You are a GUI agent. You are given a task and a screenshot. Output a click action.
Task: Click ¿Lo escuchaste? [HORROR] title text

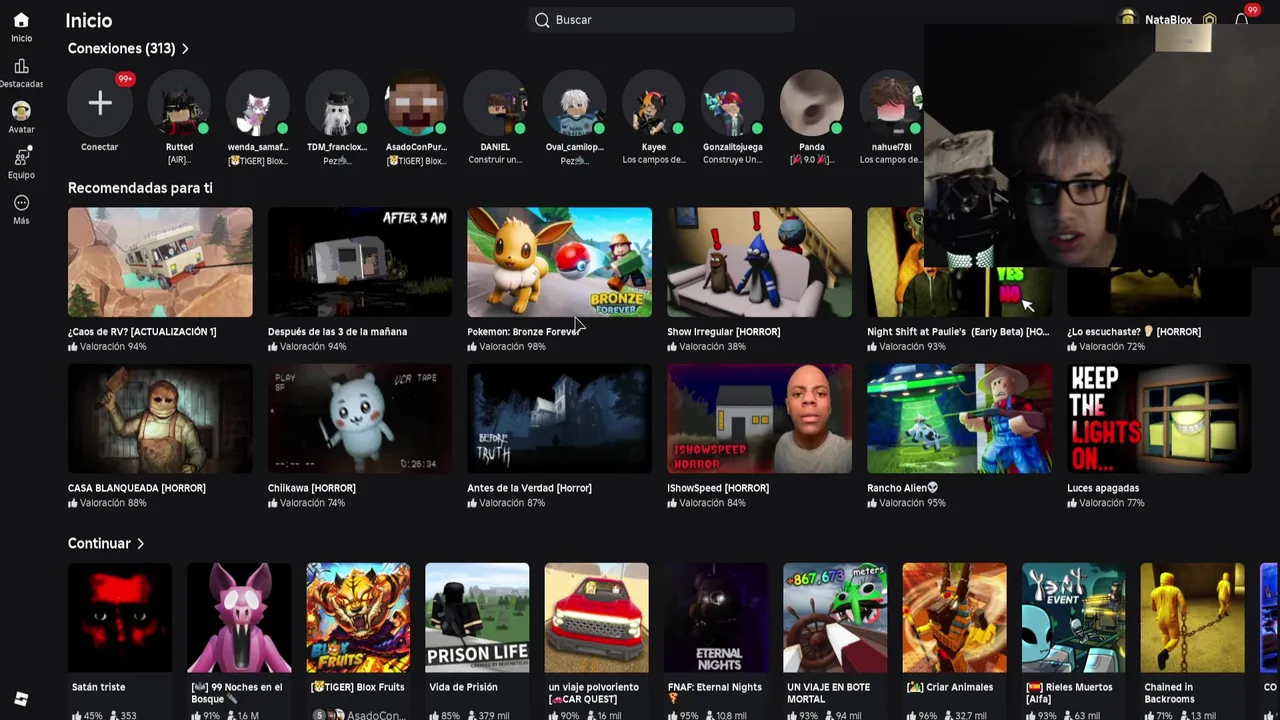[1134, 331]
